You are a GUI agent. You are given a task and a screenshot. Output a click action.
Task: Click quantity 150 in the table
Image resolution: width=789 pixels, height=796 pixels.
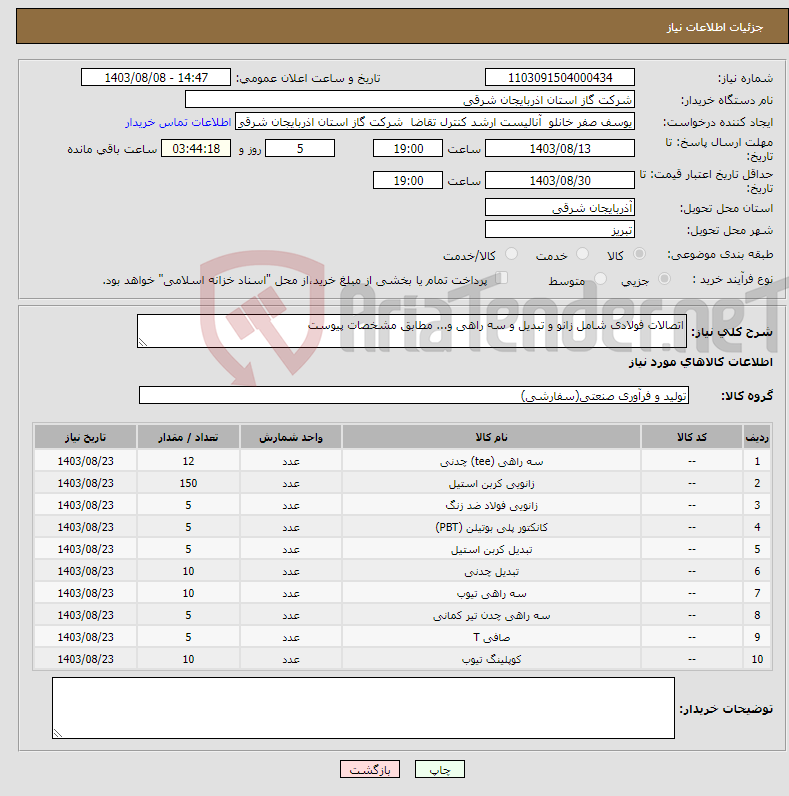coord(188,483)
